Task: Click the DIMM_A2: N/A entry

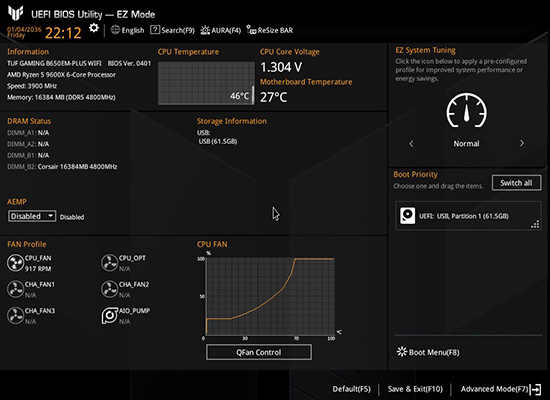Action: click(x=28, y=144)
